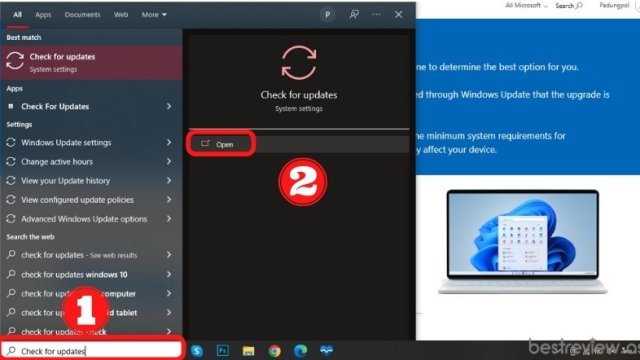Click magnifier beside check for updates windows 10
This screenshot has width=640, height=360.
click(x=11, y=274)
